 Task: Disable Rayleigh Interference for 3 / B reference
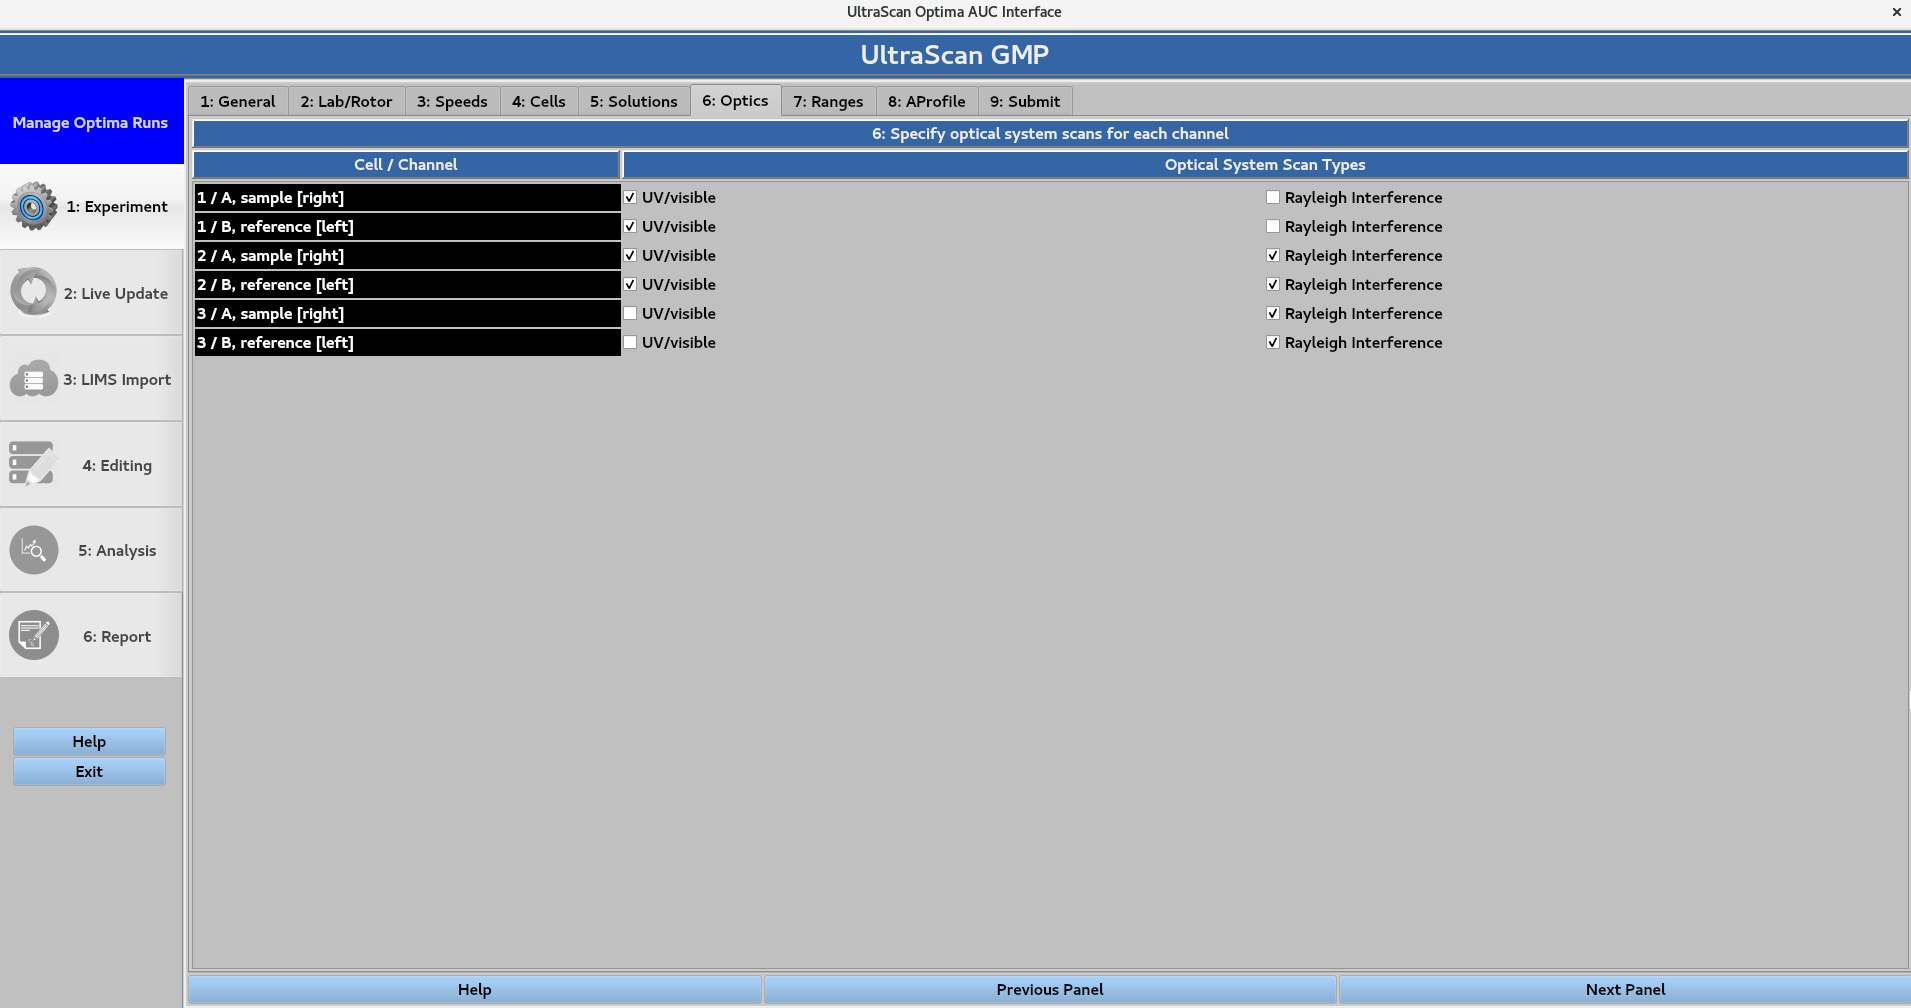(1272, 342)
